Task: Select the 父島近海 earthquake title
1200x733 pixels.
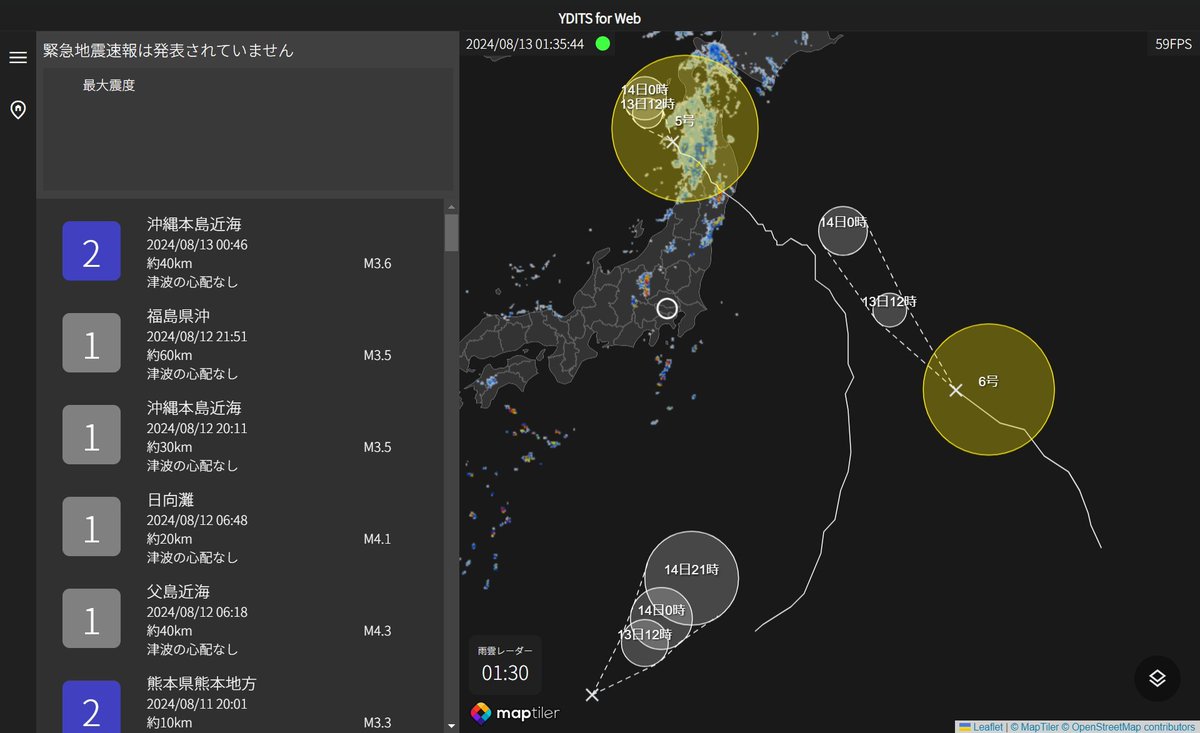Action: pos(178,592)
